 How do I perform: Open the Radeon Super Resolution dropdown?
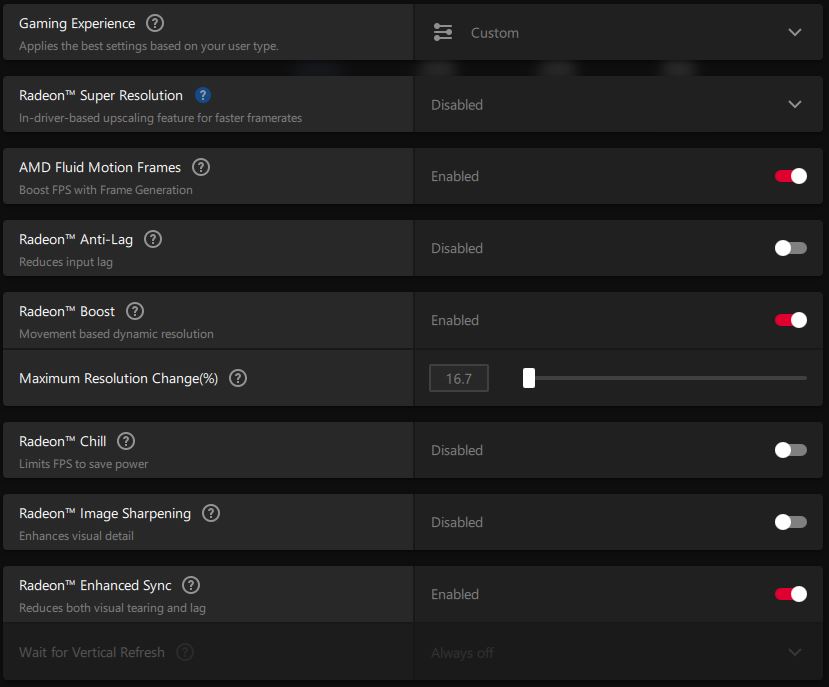click(x=795, y=104)
